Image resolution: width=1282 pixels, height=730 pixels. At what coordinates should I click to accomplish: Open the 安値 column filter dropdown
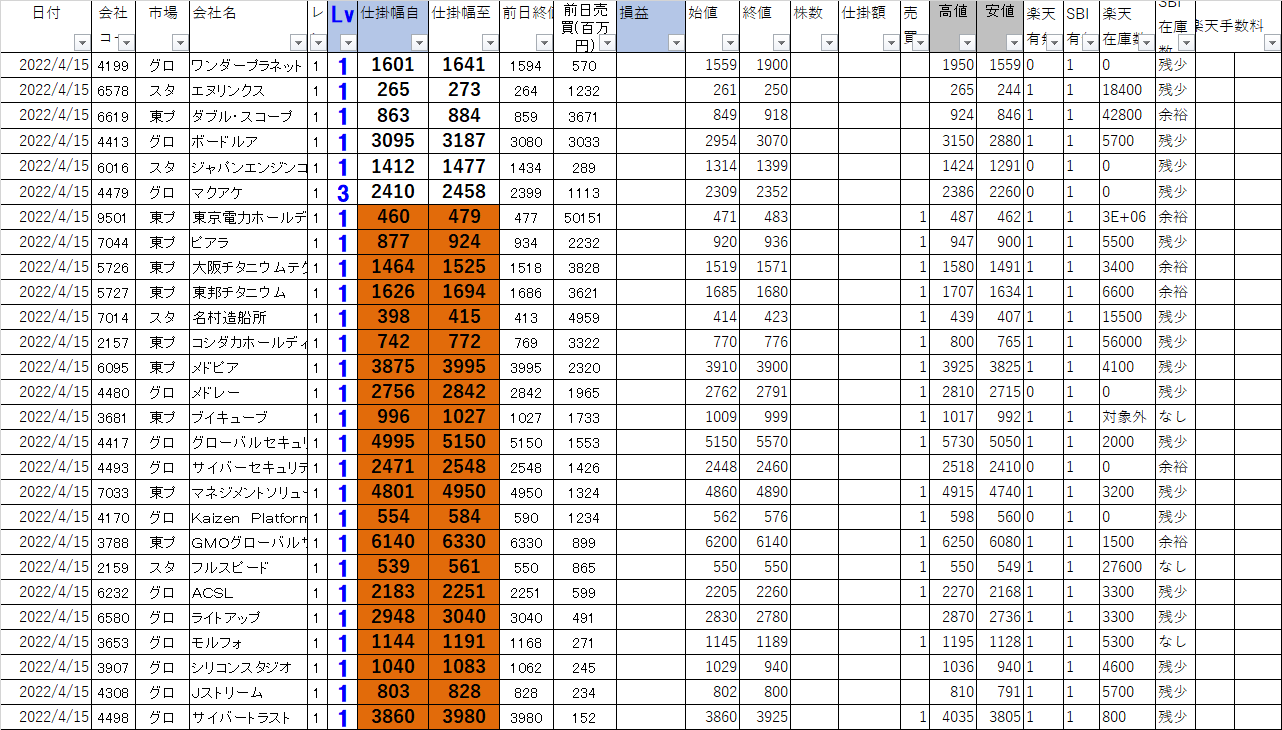[x=1014, y=43]
